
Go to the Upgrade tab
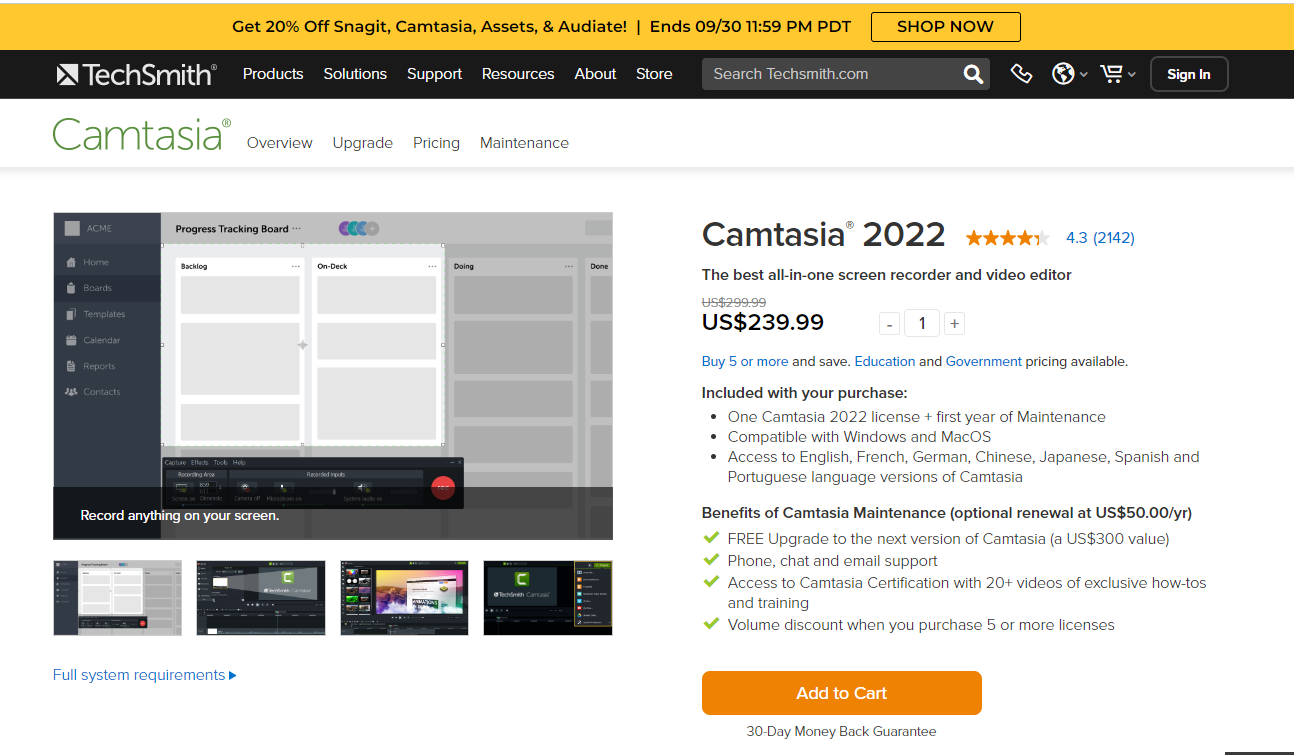point(363,143)
